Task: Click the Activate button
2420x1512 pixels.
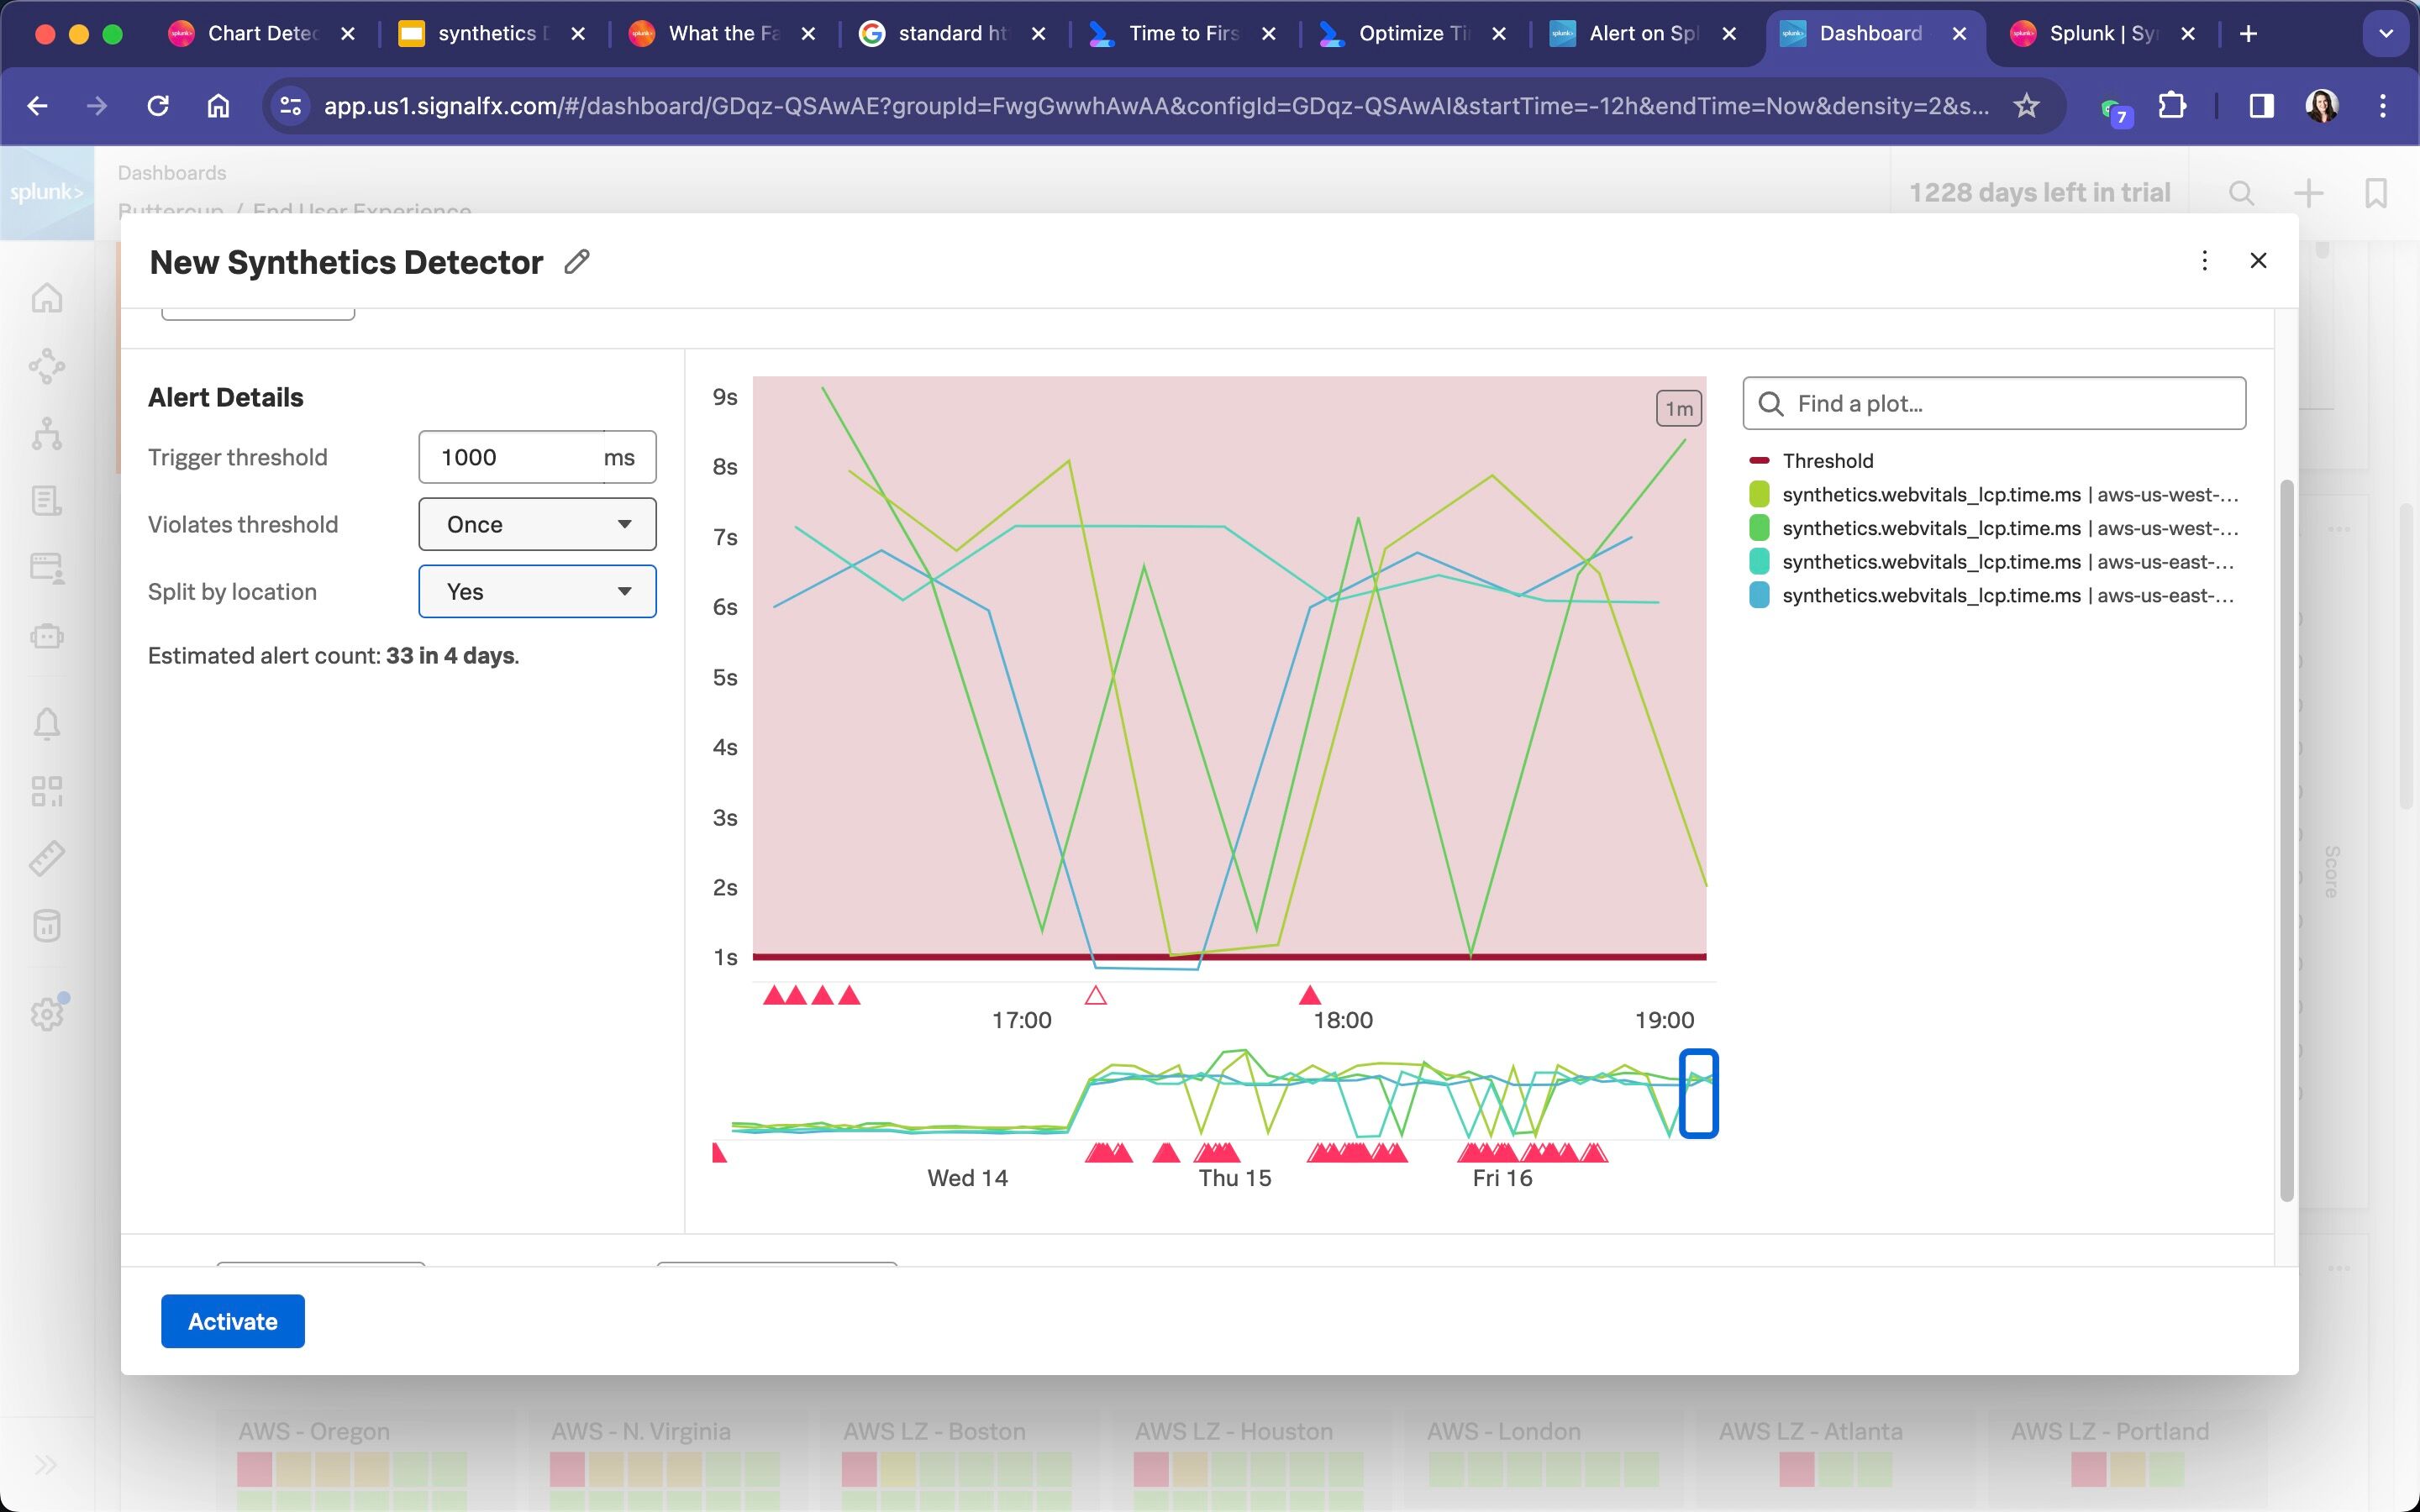Action: [232, 1321]
